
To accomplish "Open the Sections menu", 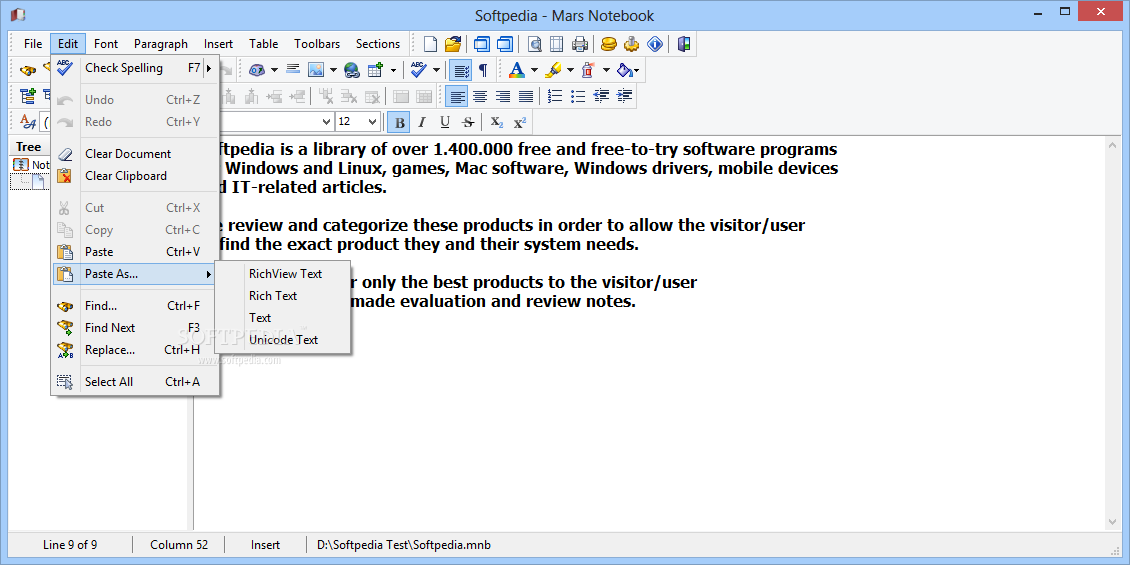I will (378, 44).
